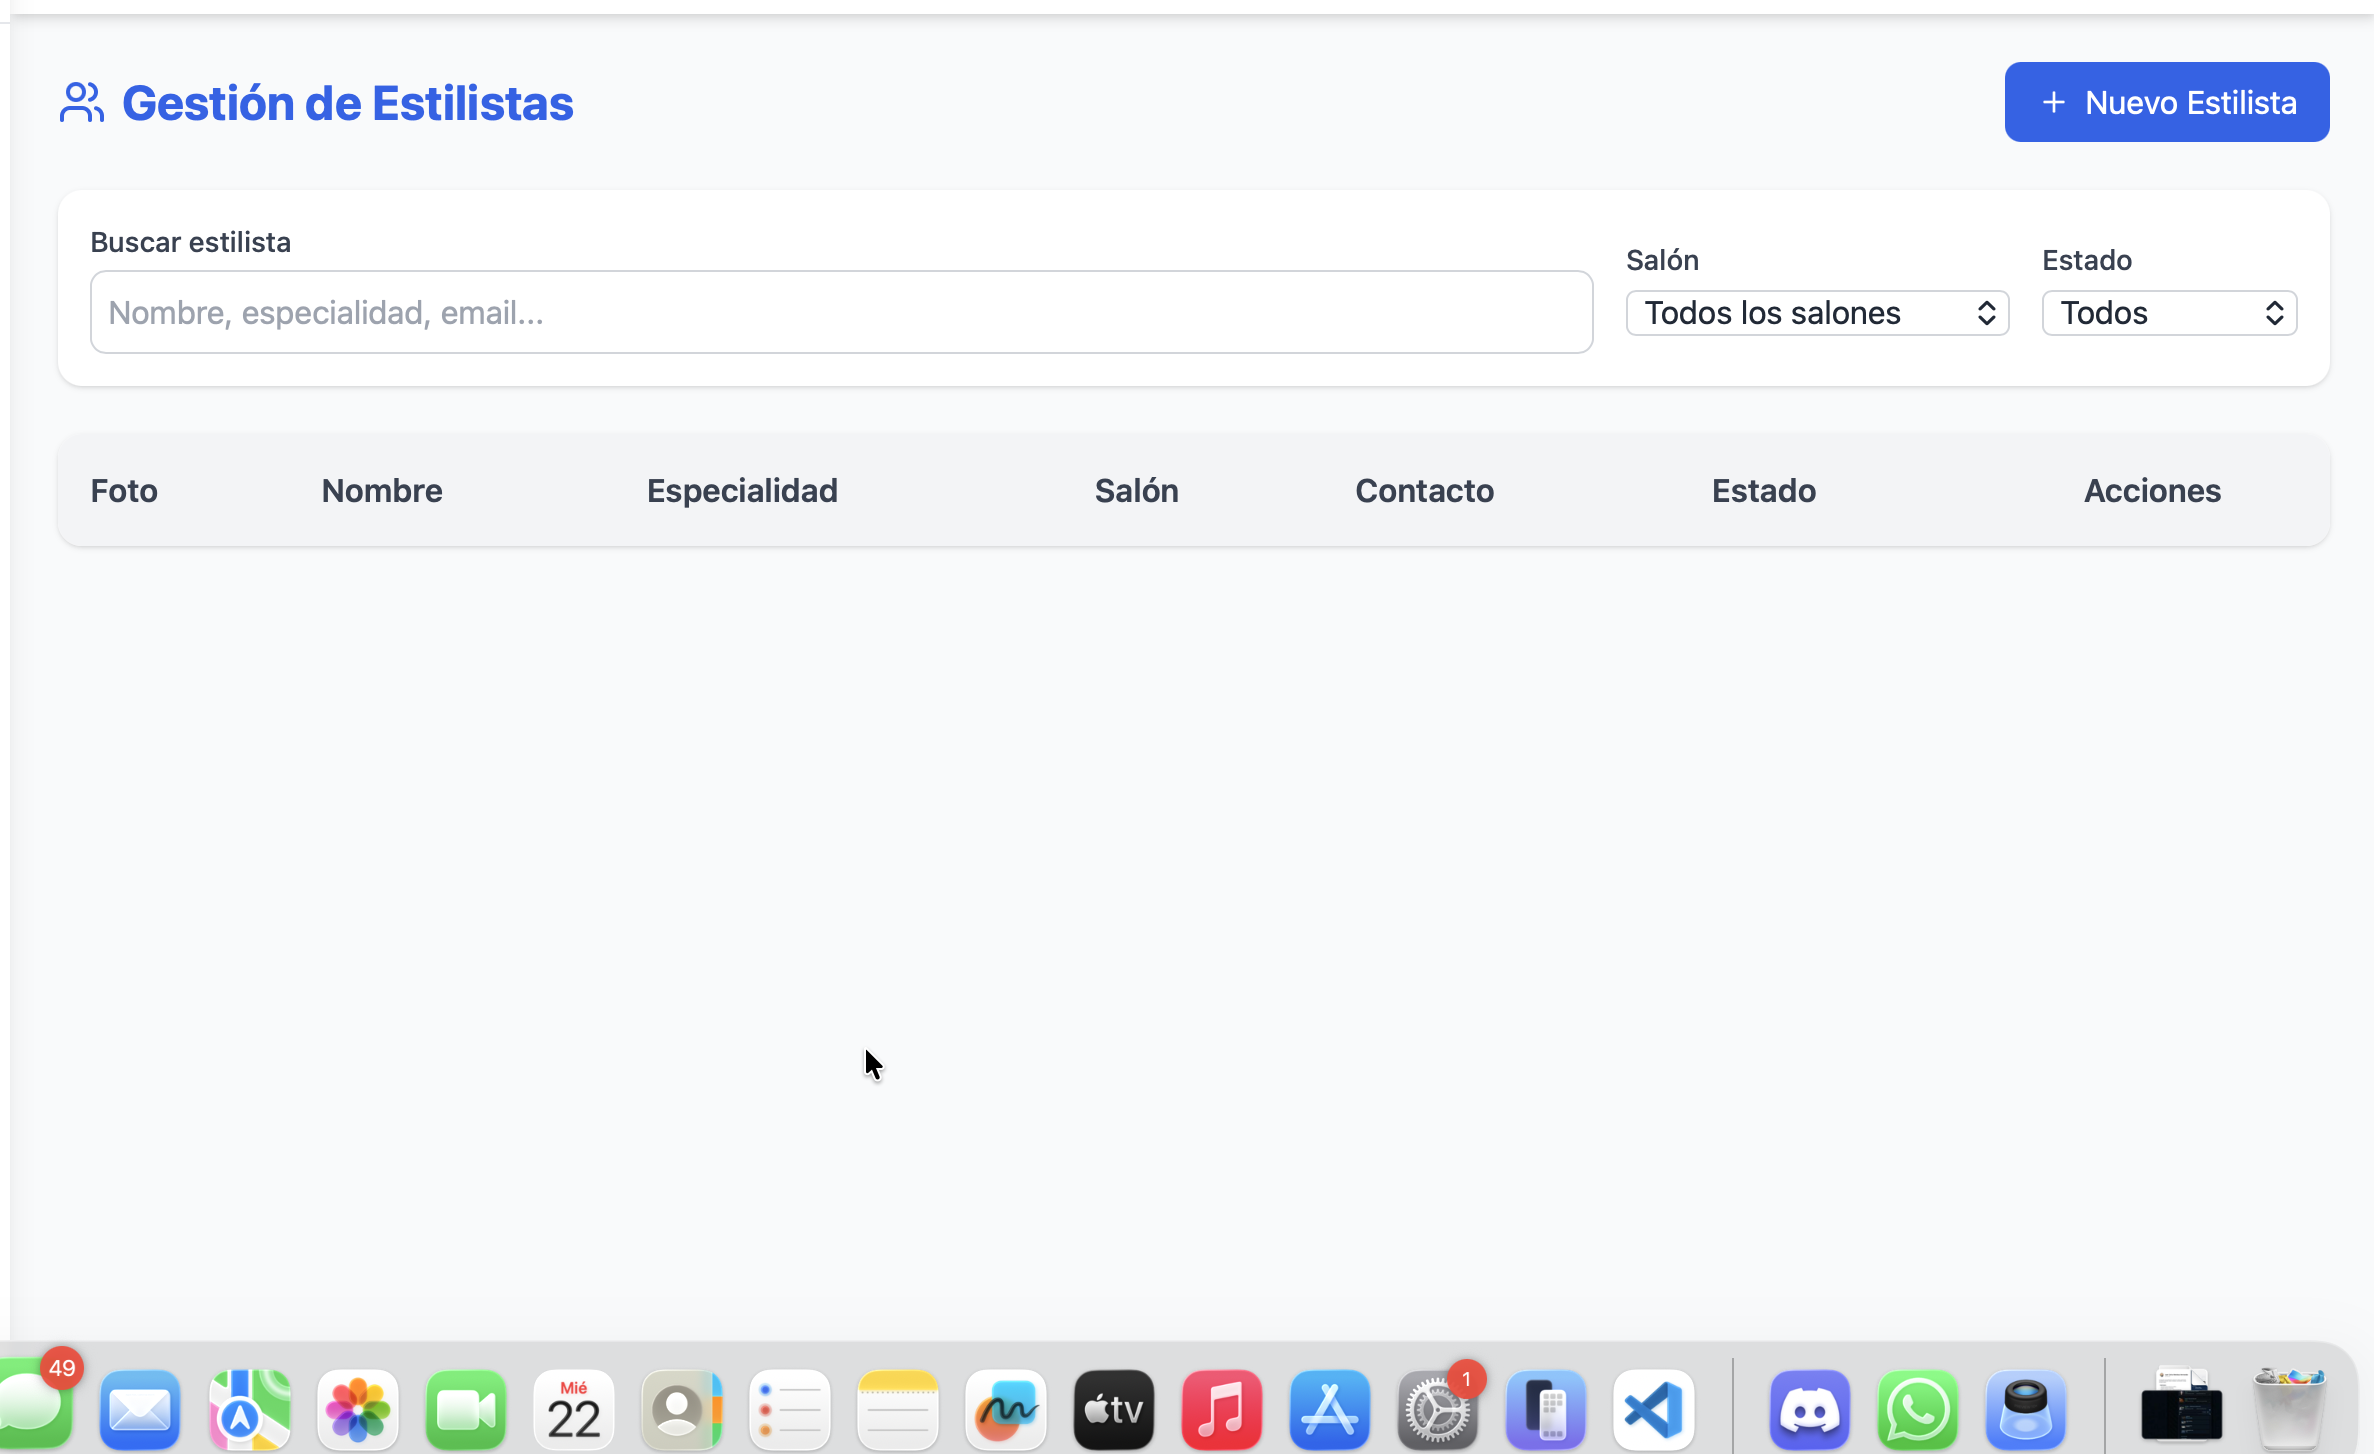Open Mail from the dock
The image size is (2374, 1454).
[140, 1410]
